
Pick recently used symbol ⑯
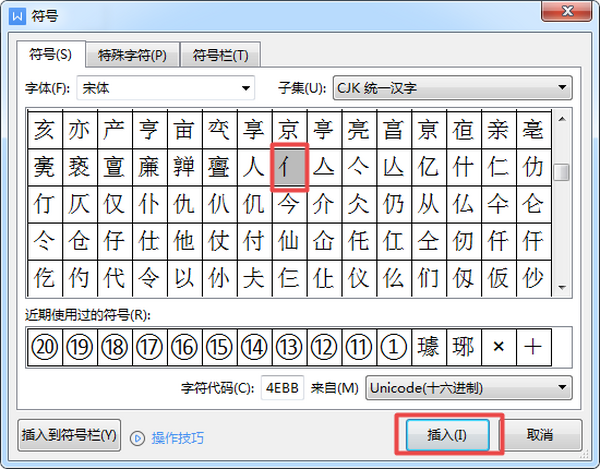coord(184,347)
